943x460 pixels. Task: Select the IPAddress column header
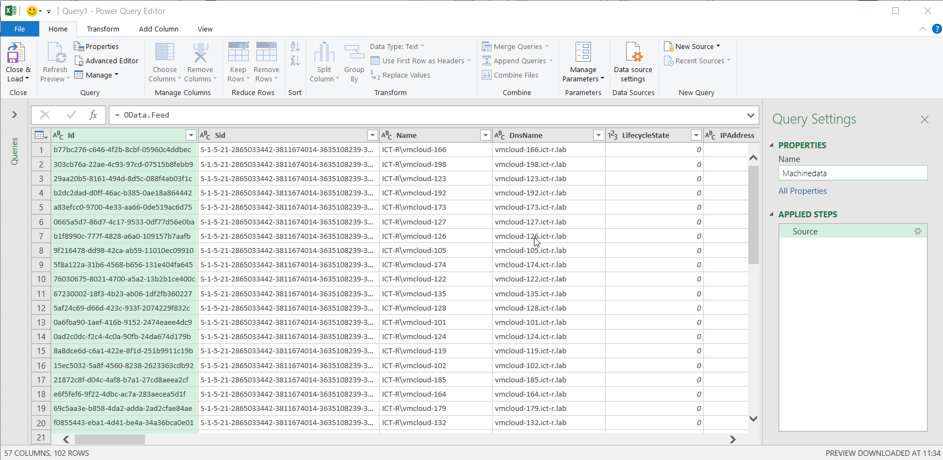(x=729, y=135)
